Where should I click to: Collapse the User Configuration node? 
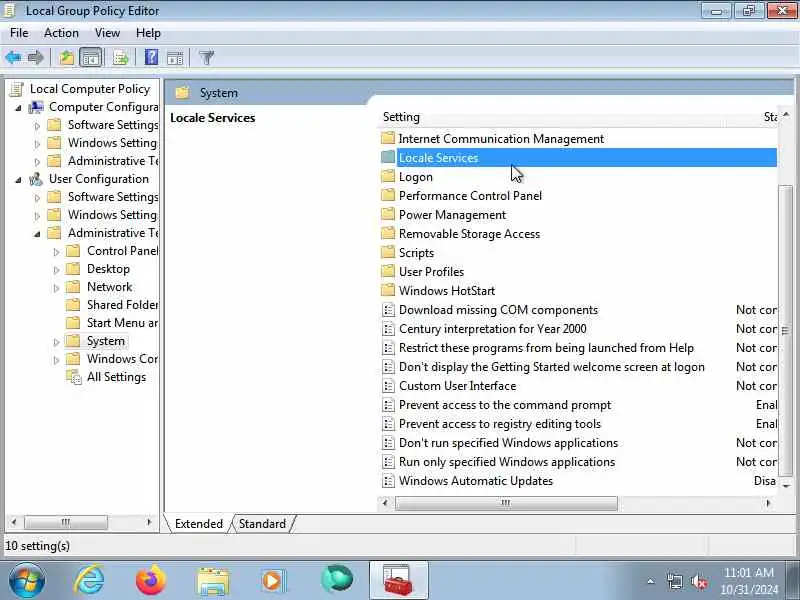click(x=18, y=180)
